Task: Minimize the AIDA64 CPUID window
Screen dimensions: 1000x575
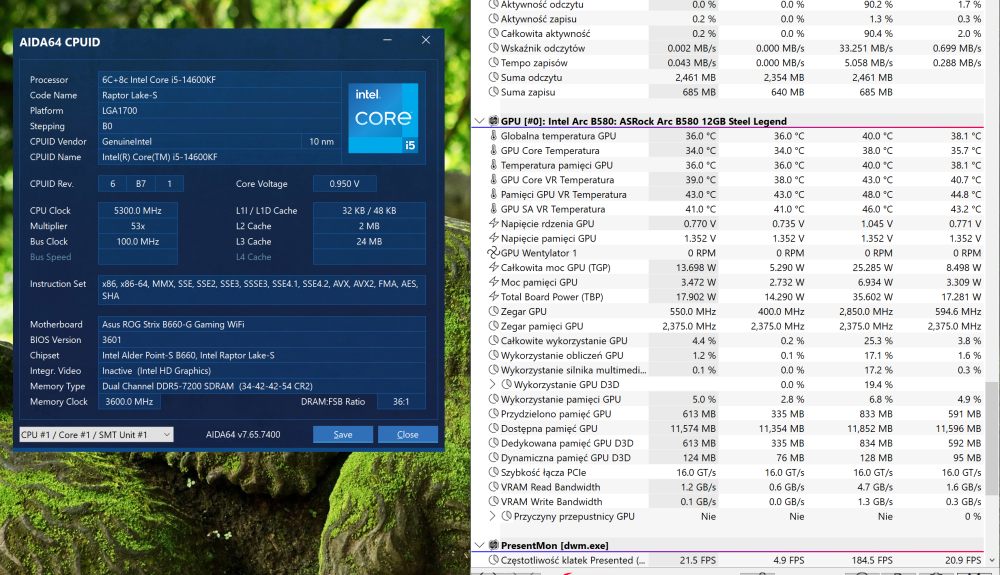Action: [x=389, y=41]
